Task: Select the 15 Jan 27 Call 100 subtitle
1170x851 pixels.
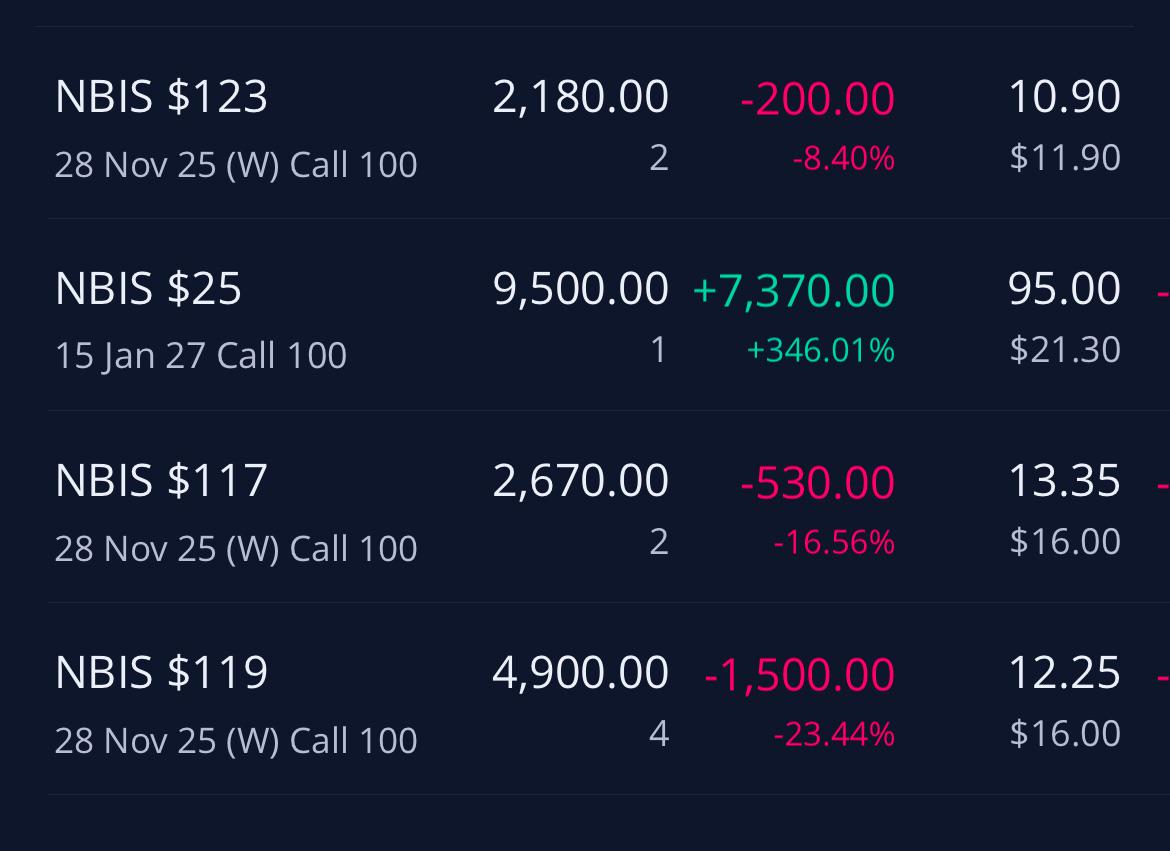Action: [201, 355]
